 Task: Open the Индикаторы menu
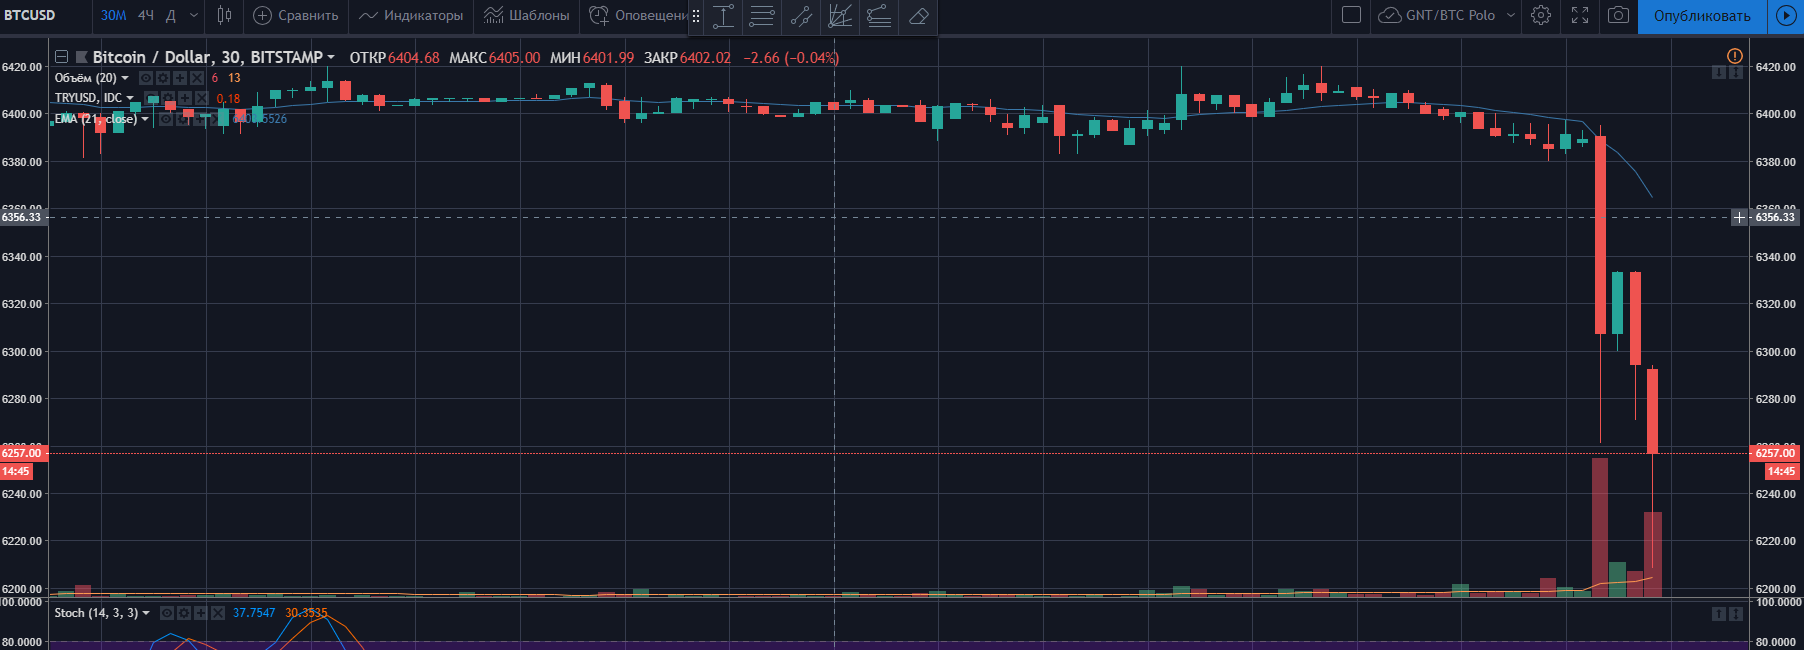coord(411,15)
